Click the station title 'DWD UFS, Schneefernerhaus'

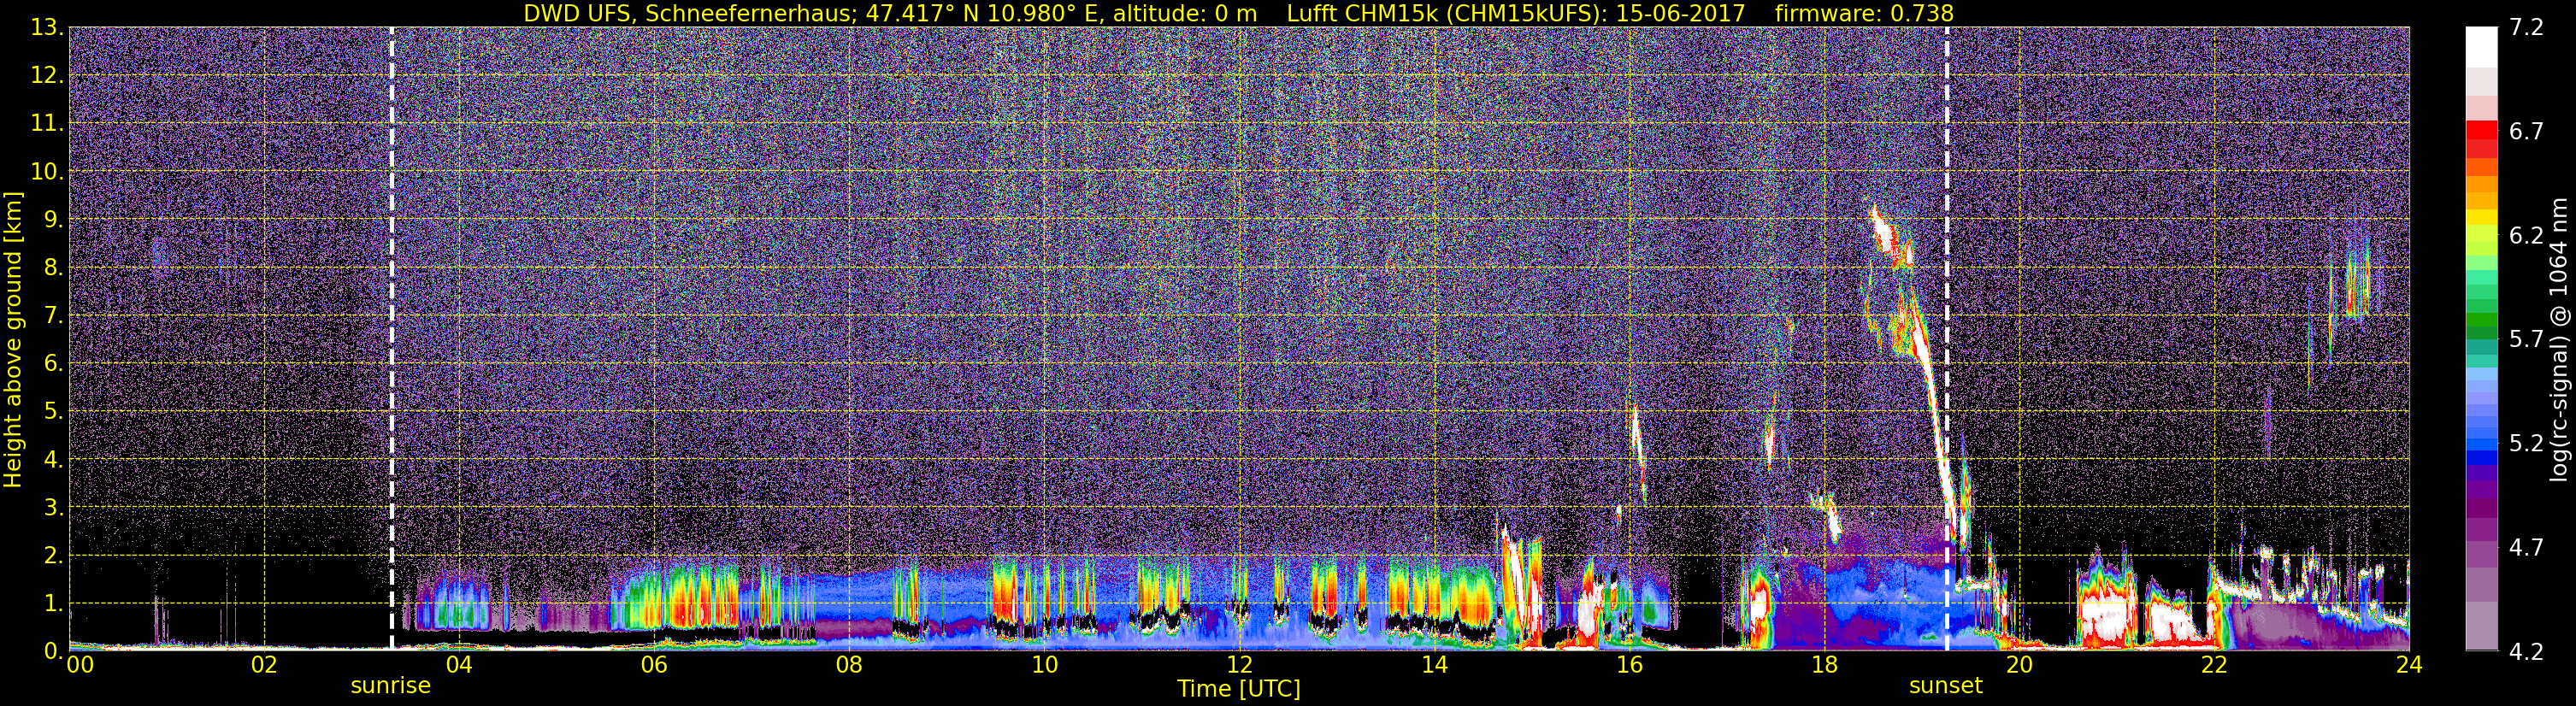click(x=686, y=13)
